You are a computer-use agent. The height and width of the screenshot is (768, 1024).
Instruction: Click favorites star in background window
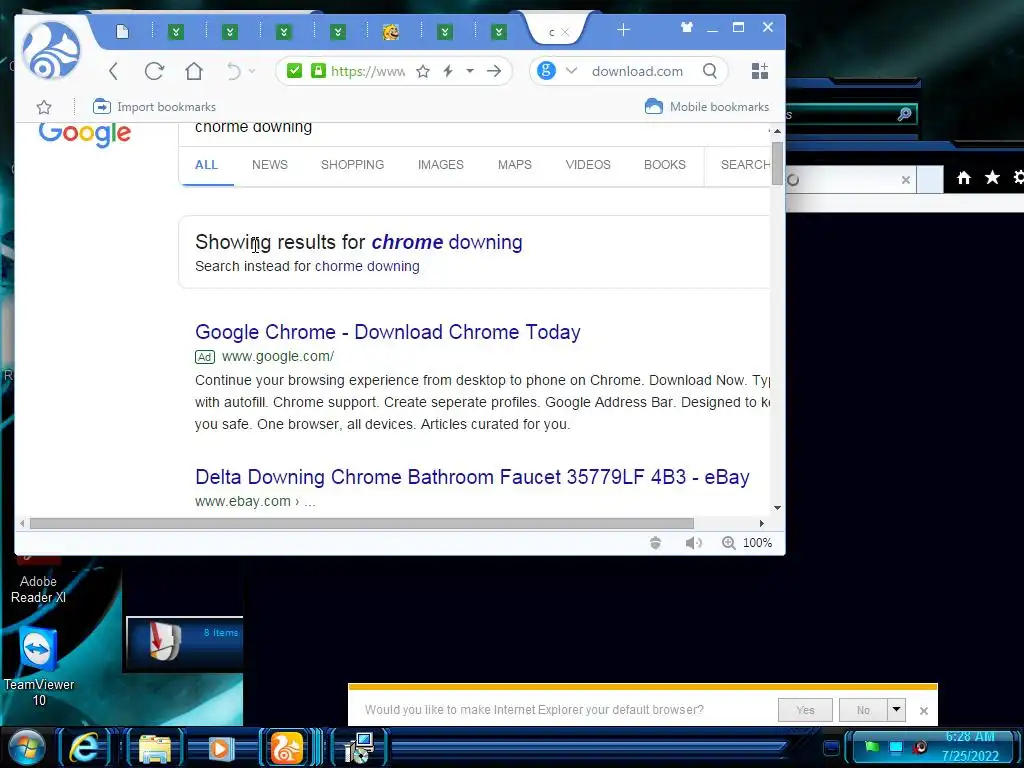[992, 177]
